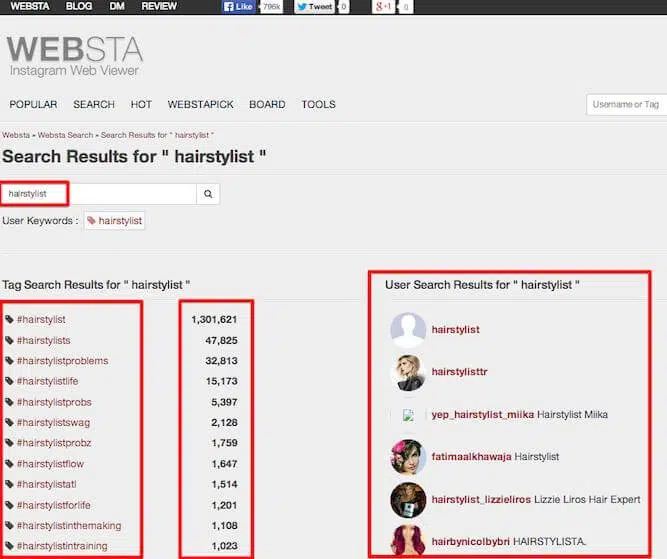Click hairstylisttr profile picture
Viewport: 667px width, 559px height.
(x=408, y=371)
